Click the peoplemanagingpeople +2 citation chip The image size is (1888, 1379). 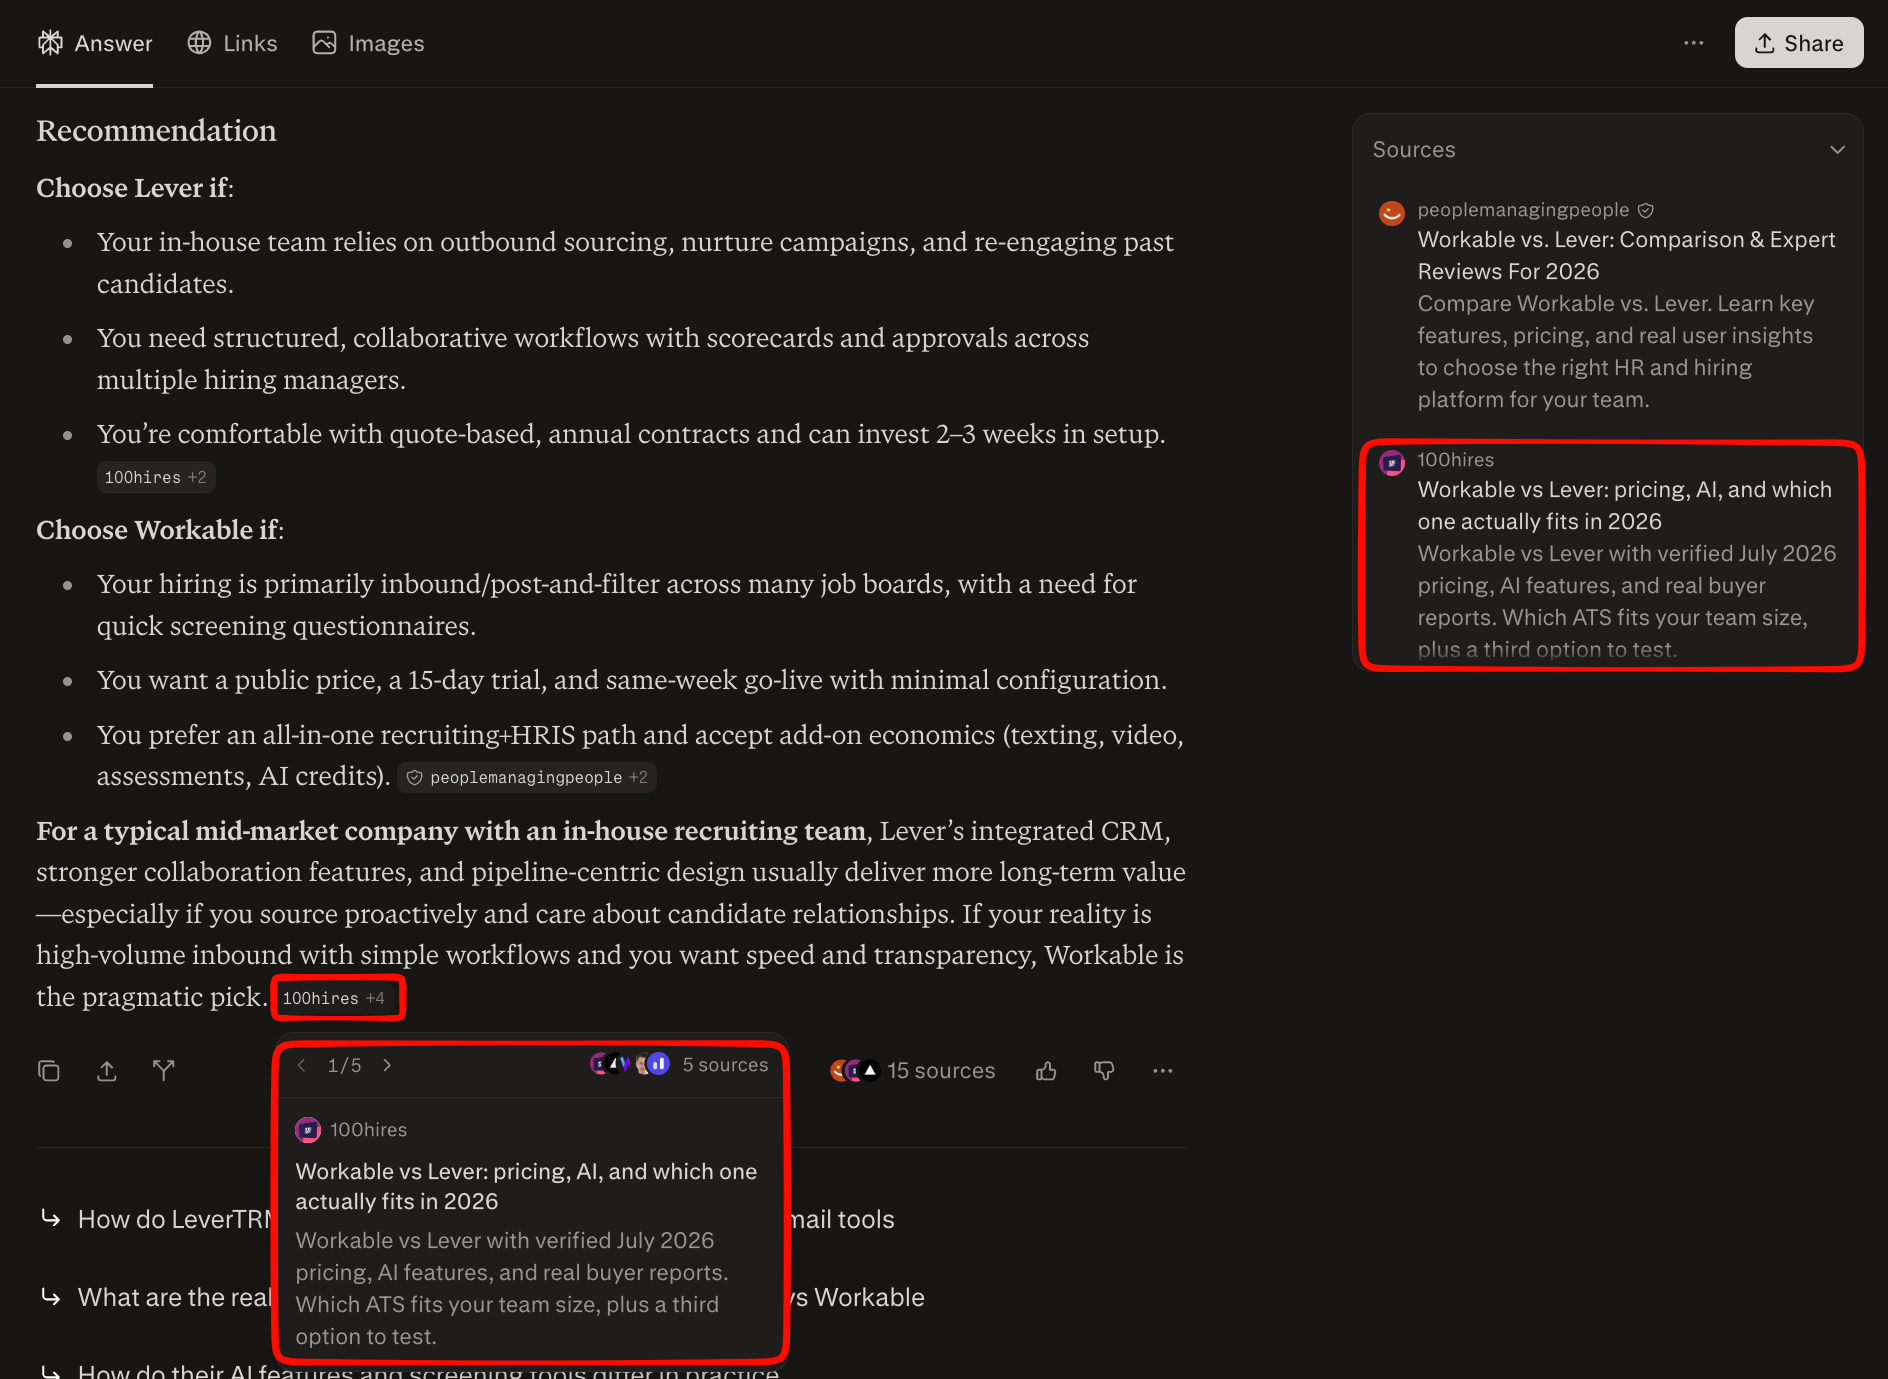527,777
